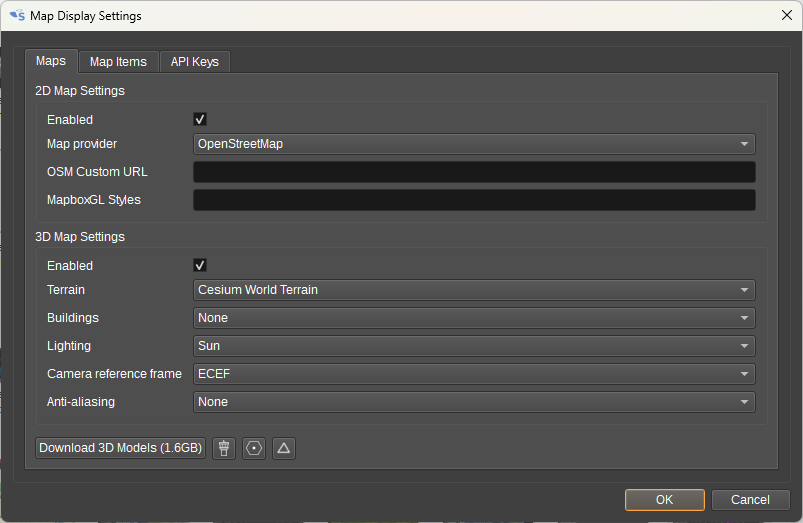
Task: Close the Map Display Settings dialog
Action: tap(787, 15)
